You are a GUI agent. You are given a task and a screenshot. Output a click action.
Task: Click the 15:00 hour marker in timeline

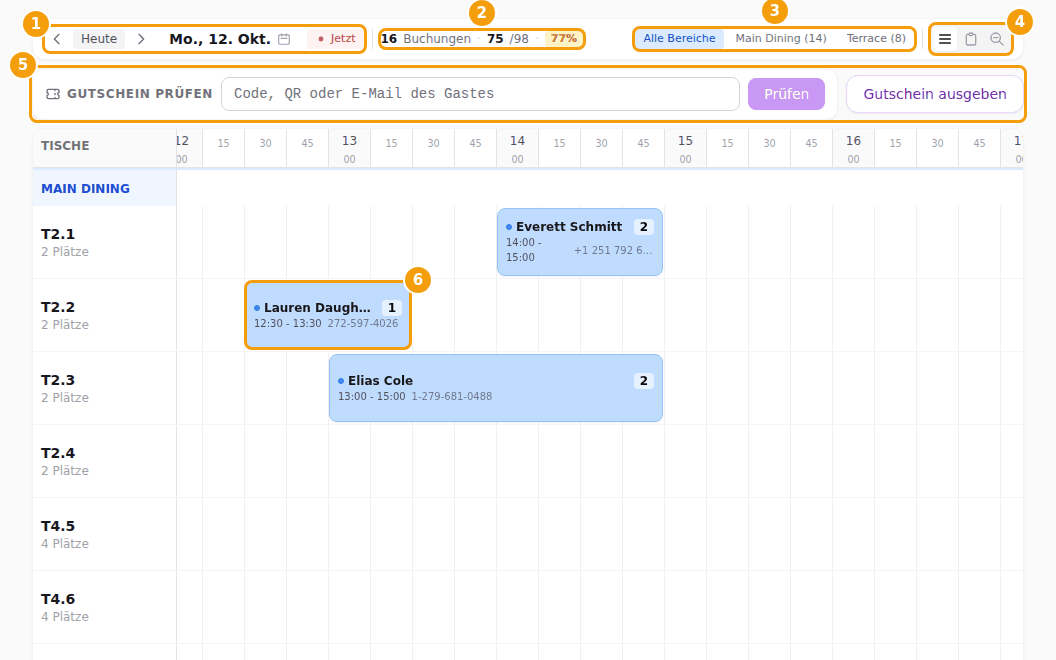(x=685, y=148)
